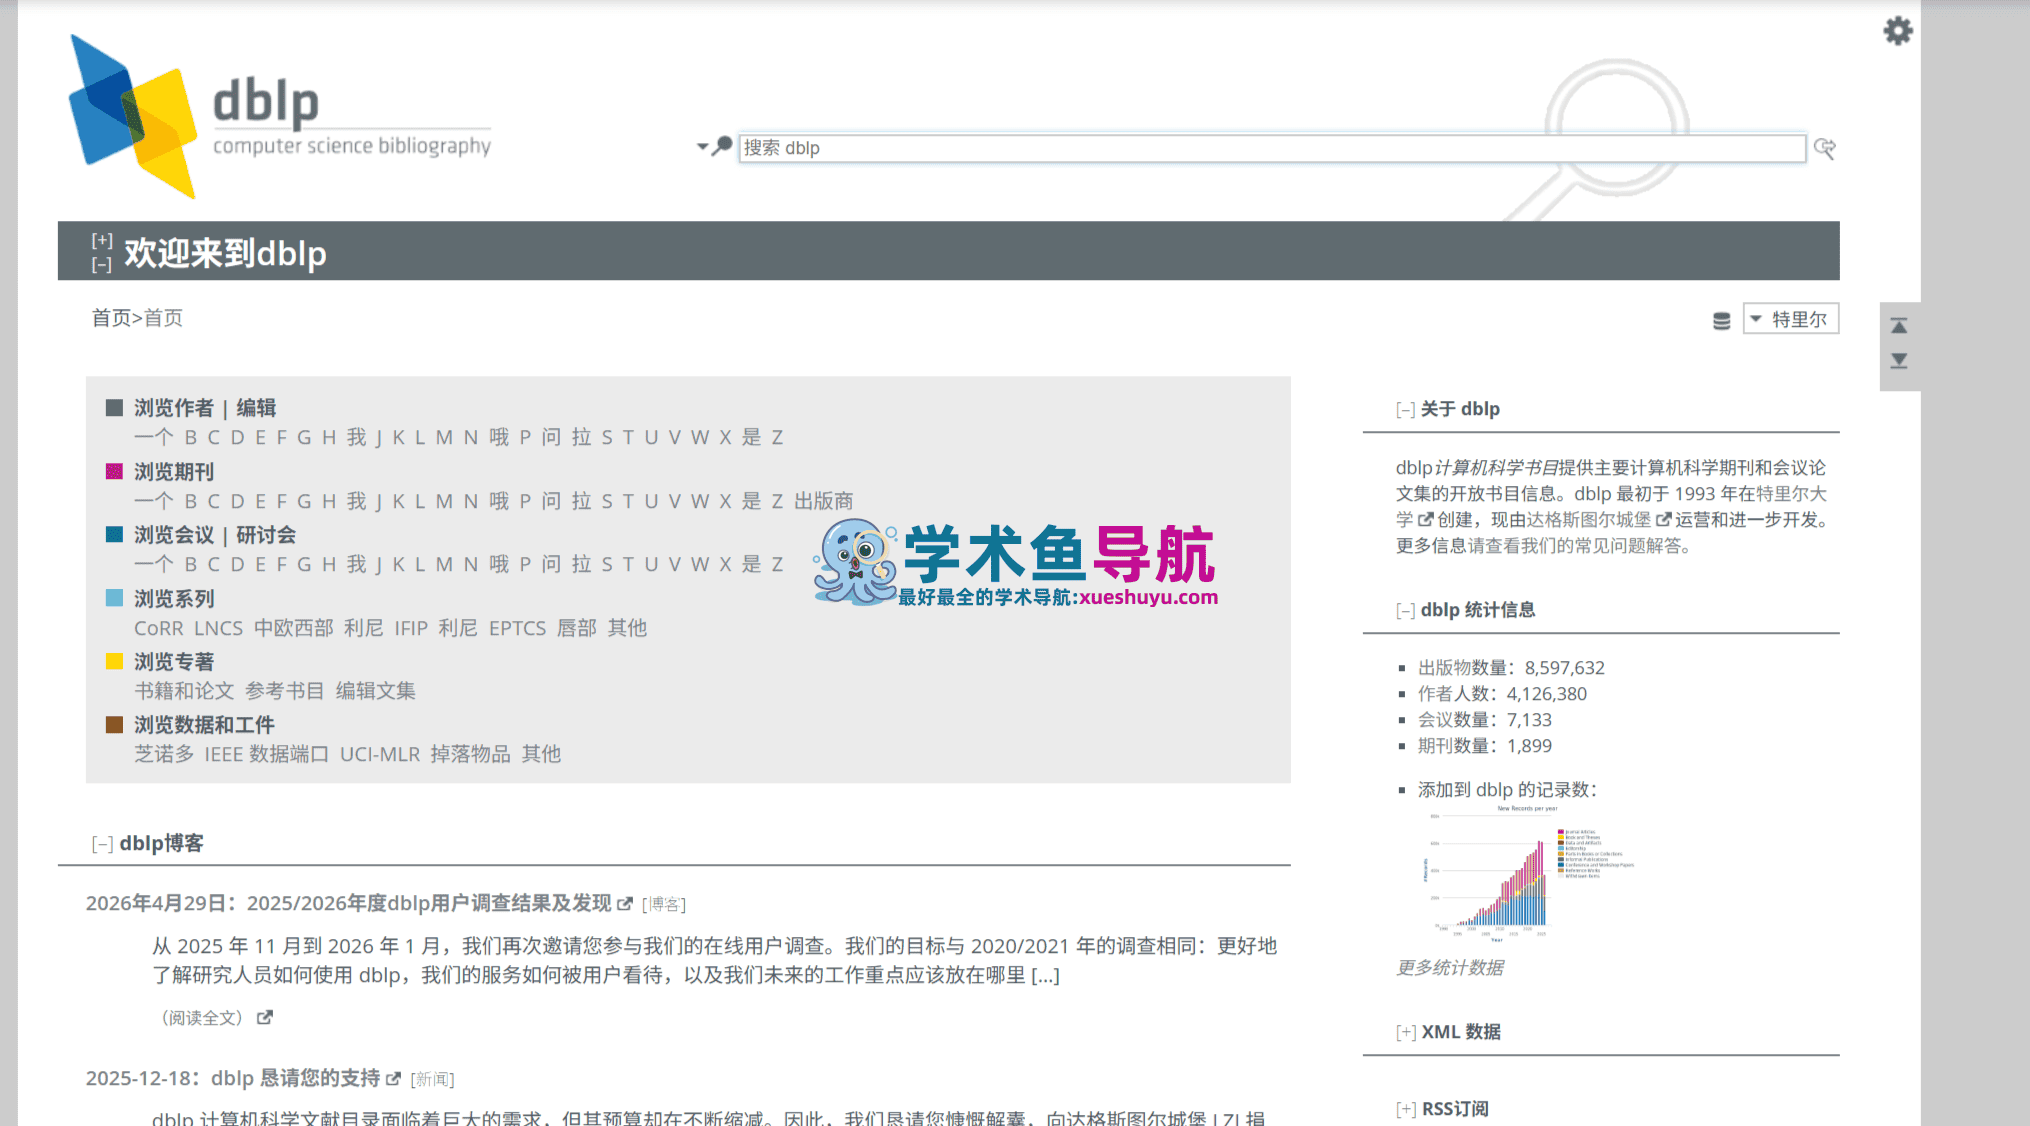Screen dimensions: 2030x1126
Task: Click the [博客] tag link
Action: pyautogui.click(x=664, y=905)
